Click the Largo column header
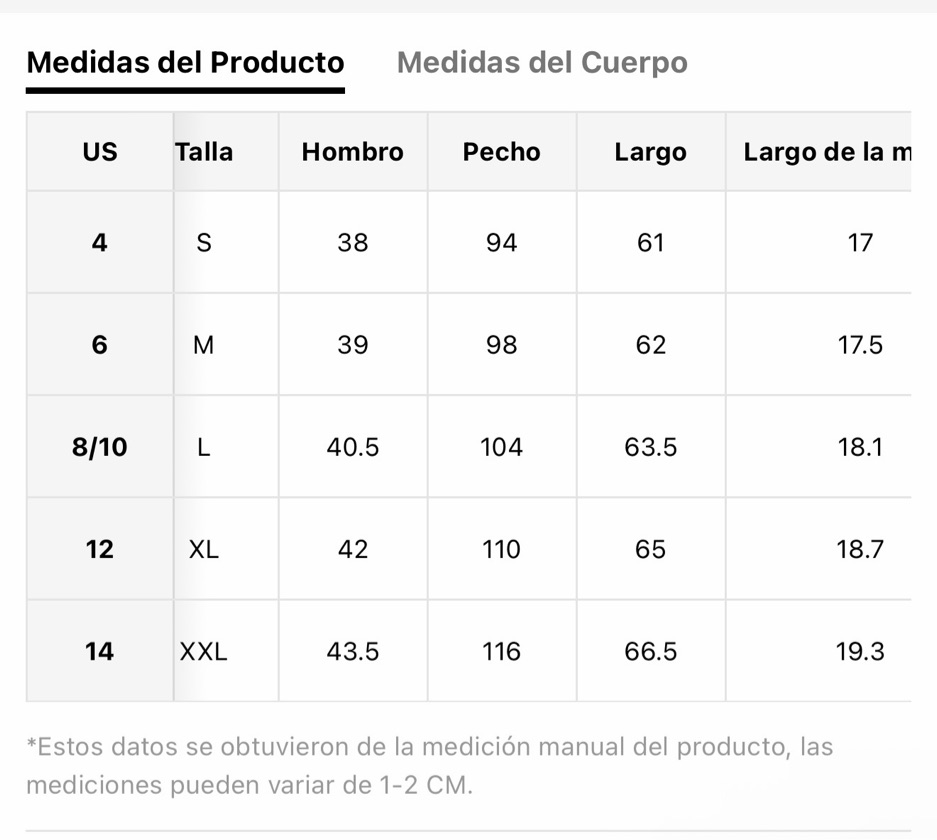This screenshot has width=937, height=840. point(651,152)
